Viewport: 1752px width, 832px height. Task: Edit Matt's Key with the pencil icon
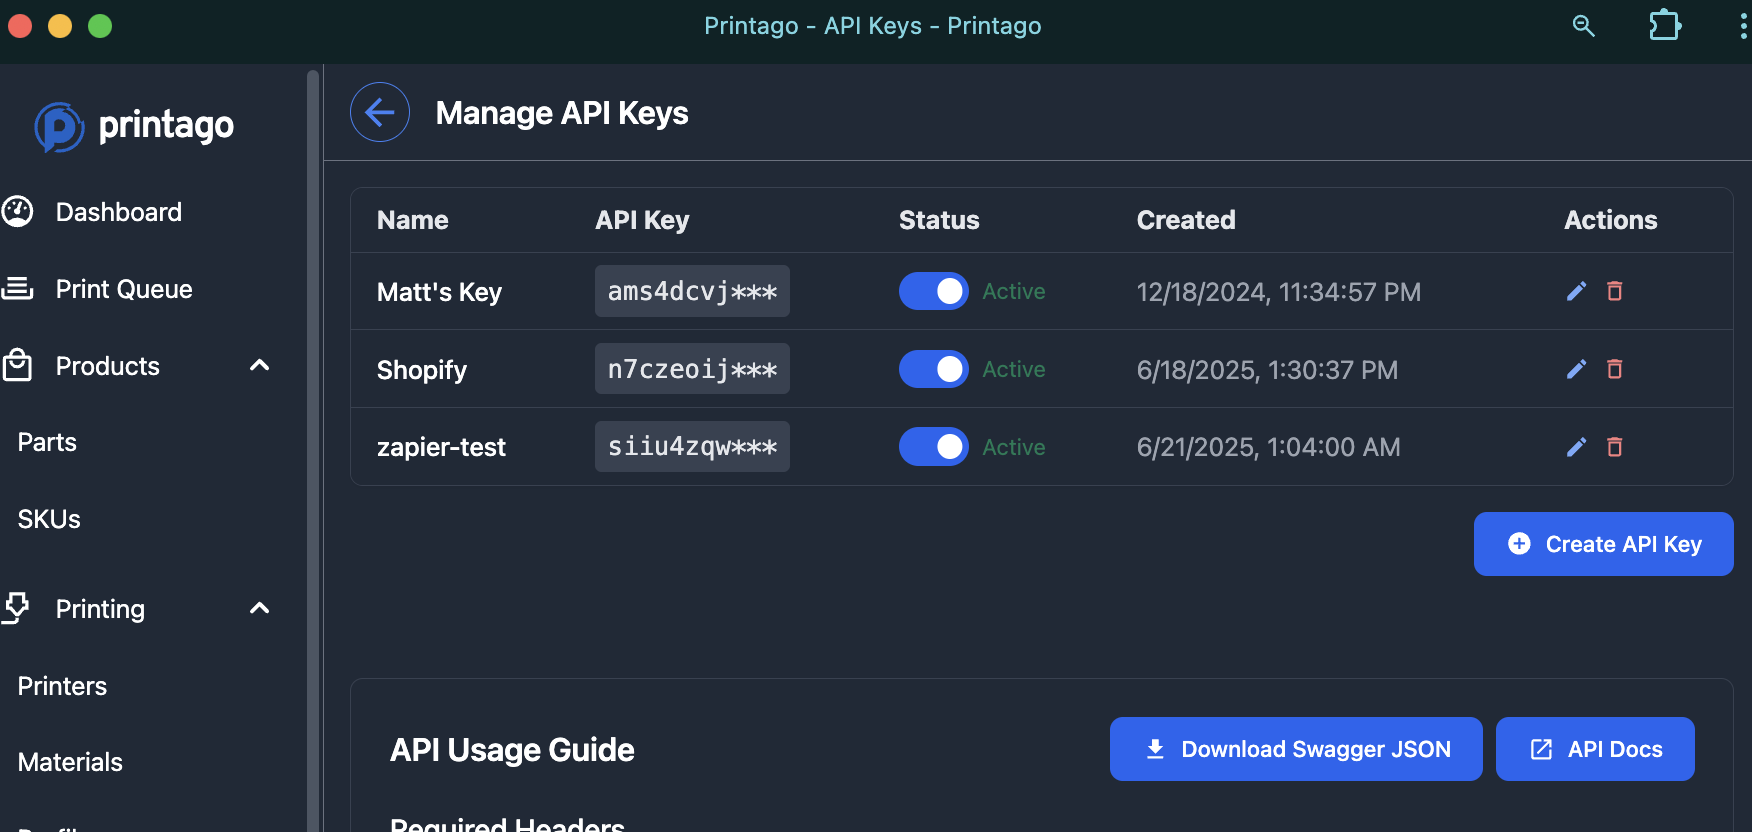click(x=1576, y=291)
